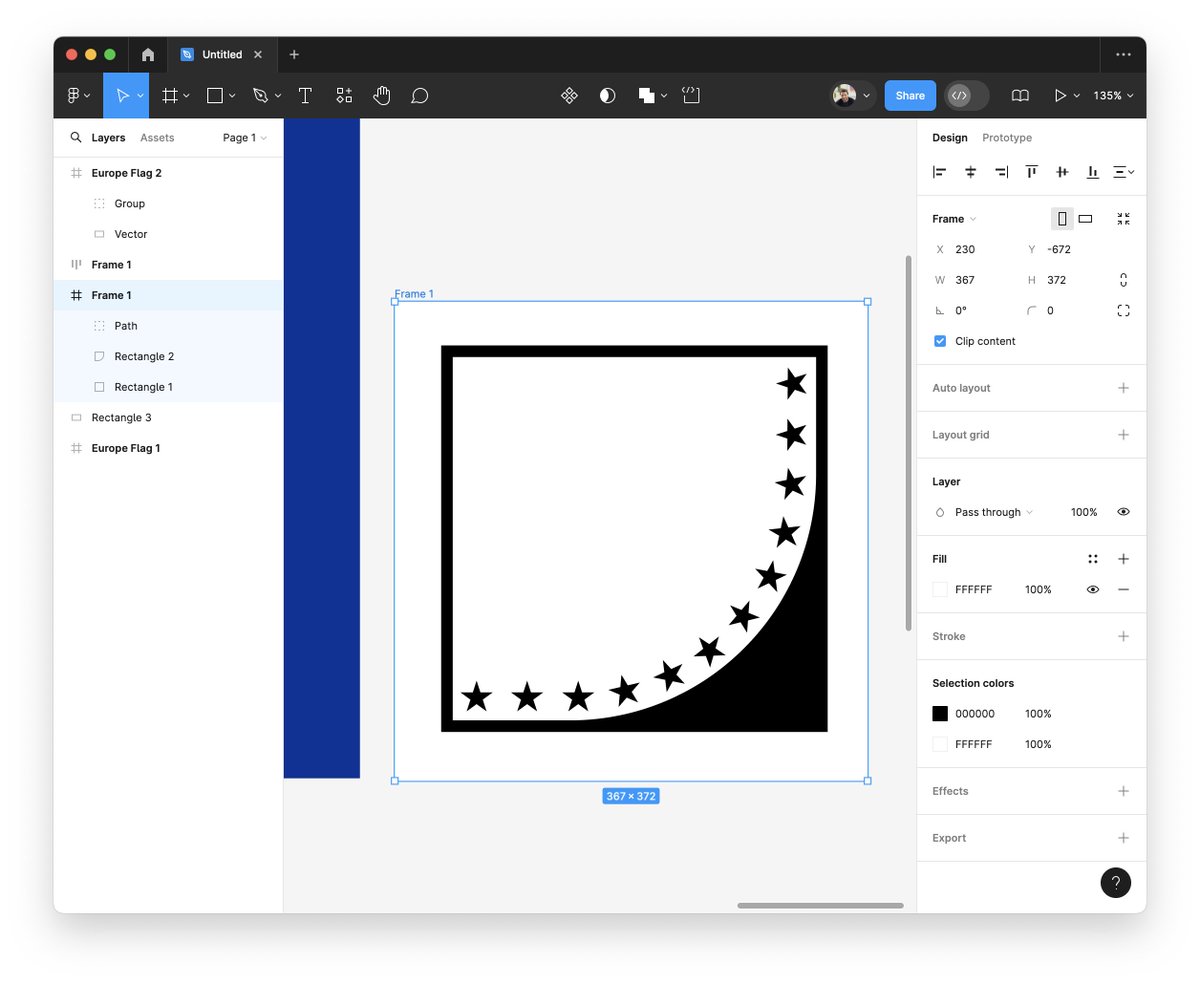Click the Share button

click(910, 96)
